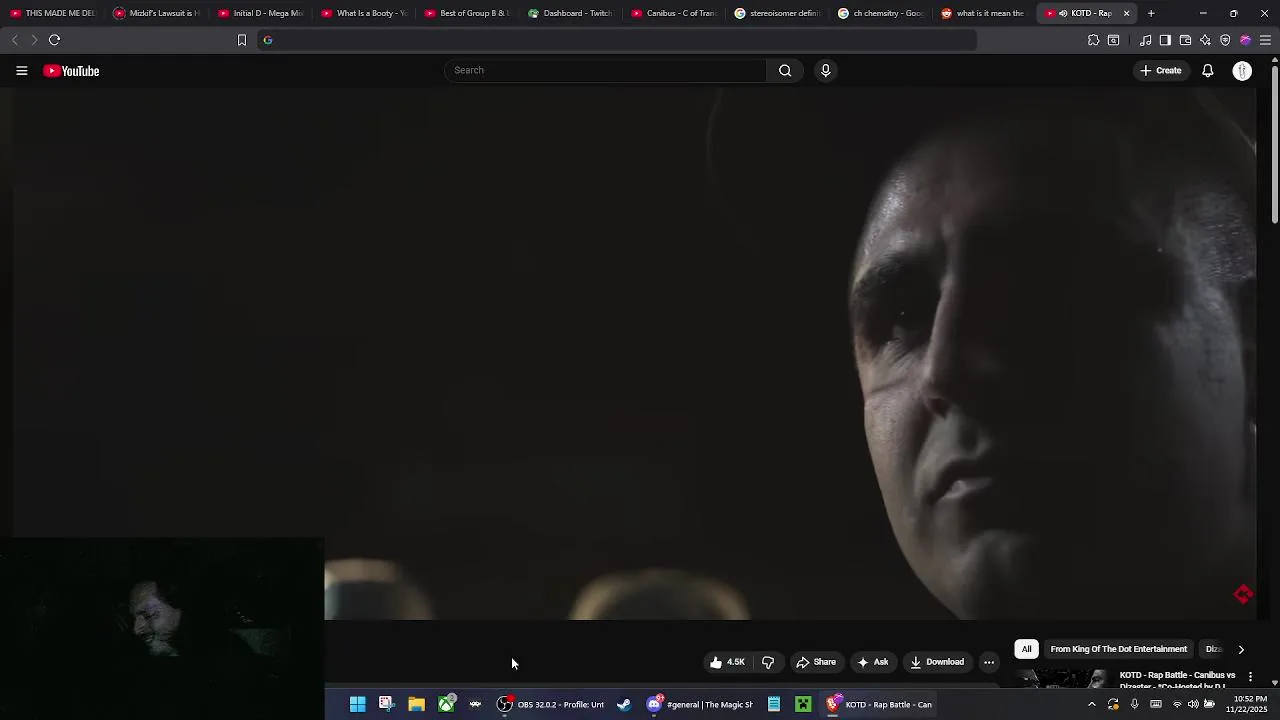Switch to What Is a Booty tab
The image size is (1280, 720).
coord(364,13)
